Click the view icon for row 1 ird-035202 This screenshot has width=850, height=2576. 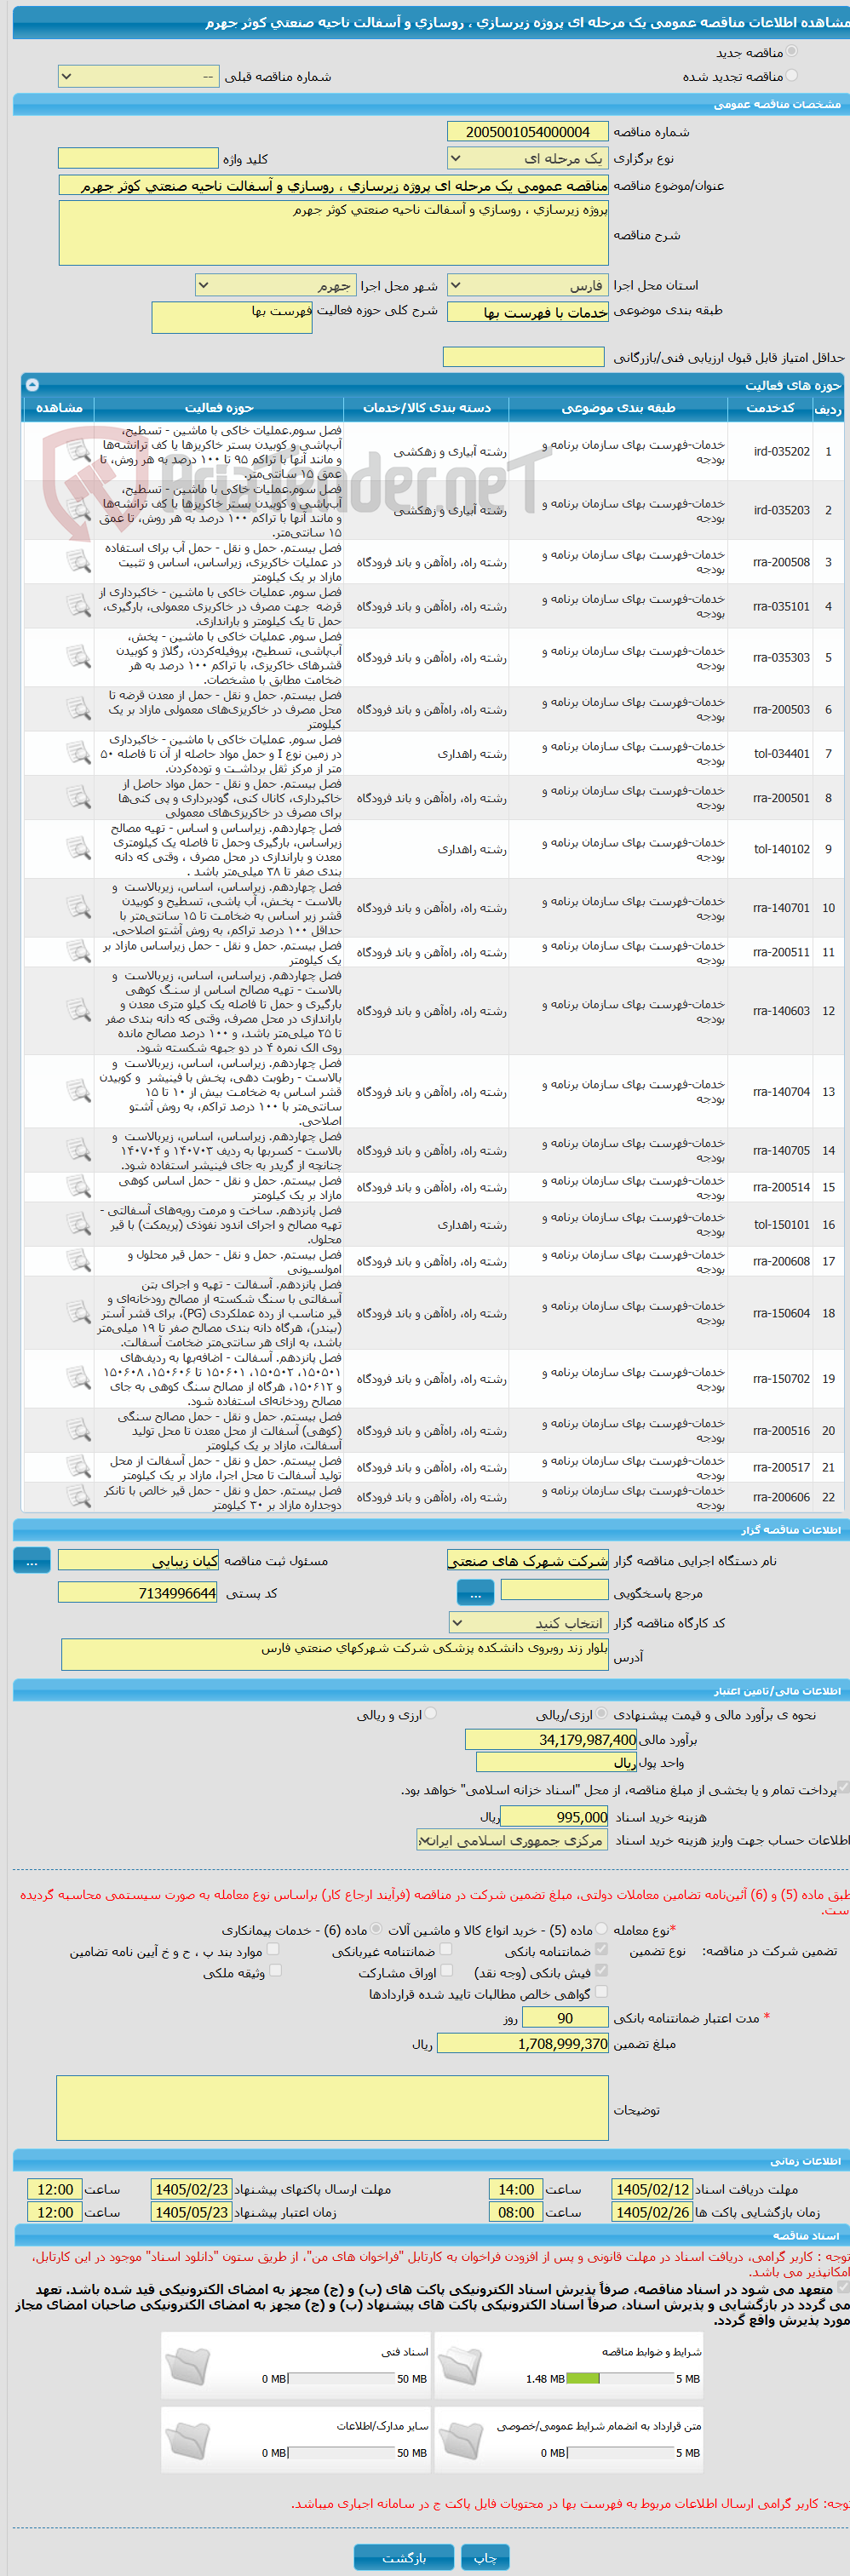[x=78, y=451]
